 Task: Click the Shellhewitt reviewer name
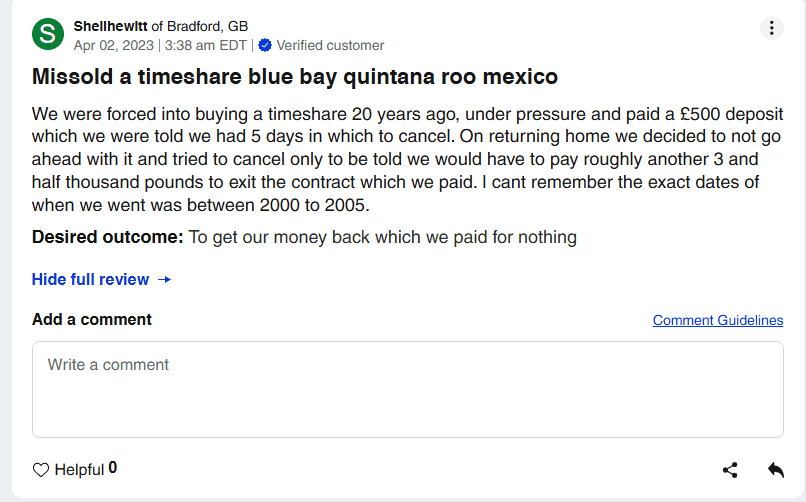click(111, 26)
